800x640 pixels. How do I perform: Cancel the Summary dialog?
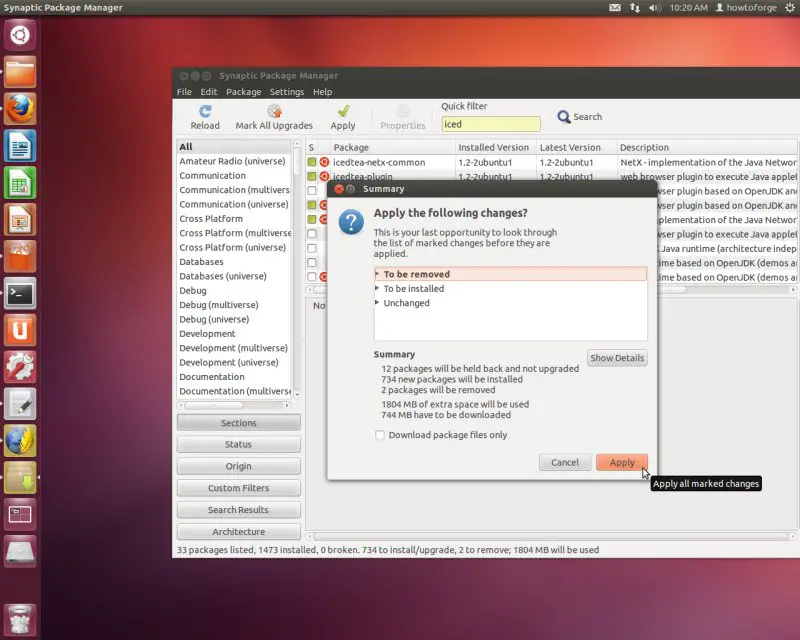(x=565, y=462)
